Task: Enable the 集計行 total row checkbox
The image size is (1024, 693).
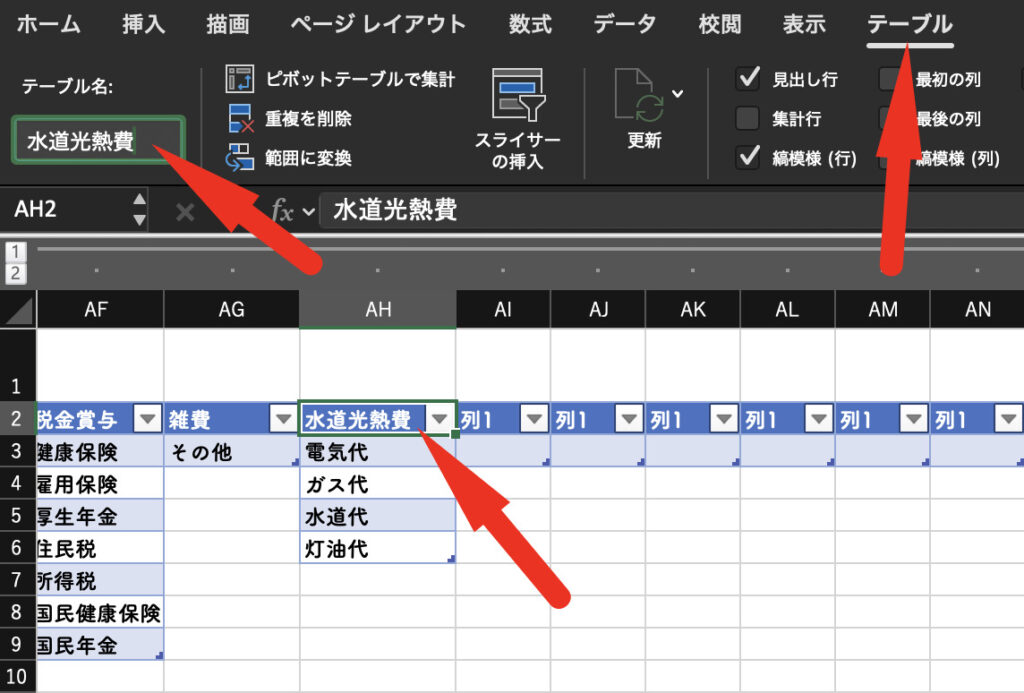Action: [x=747, y=119]
